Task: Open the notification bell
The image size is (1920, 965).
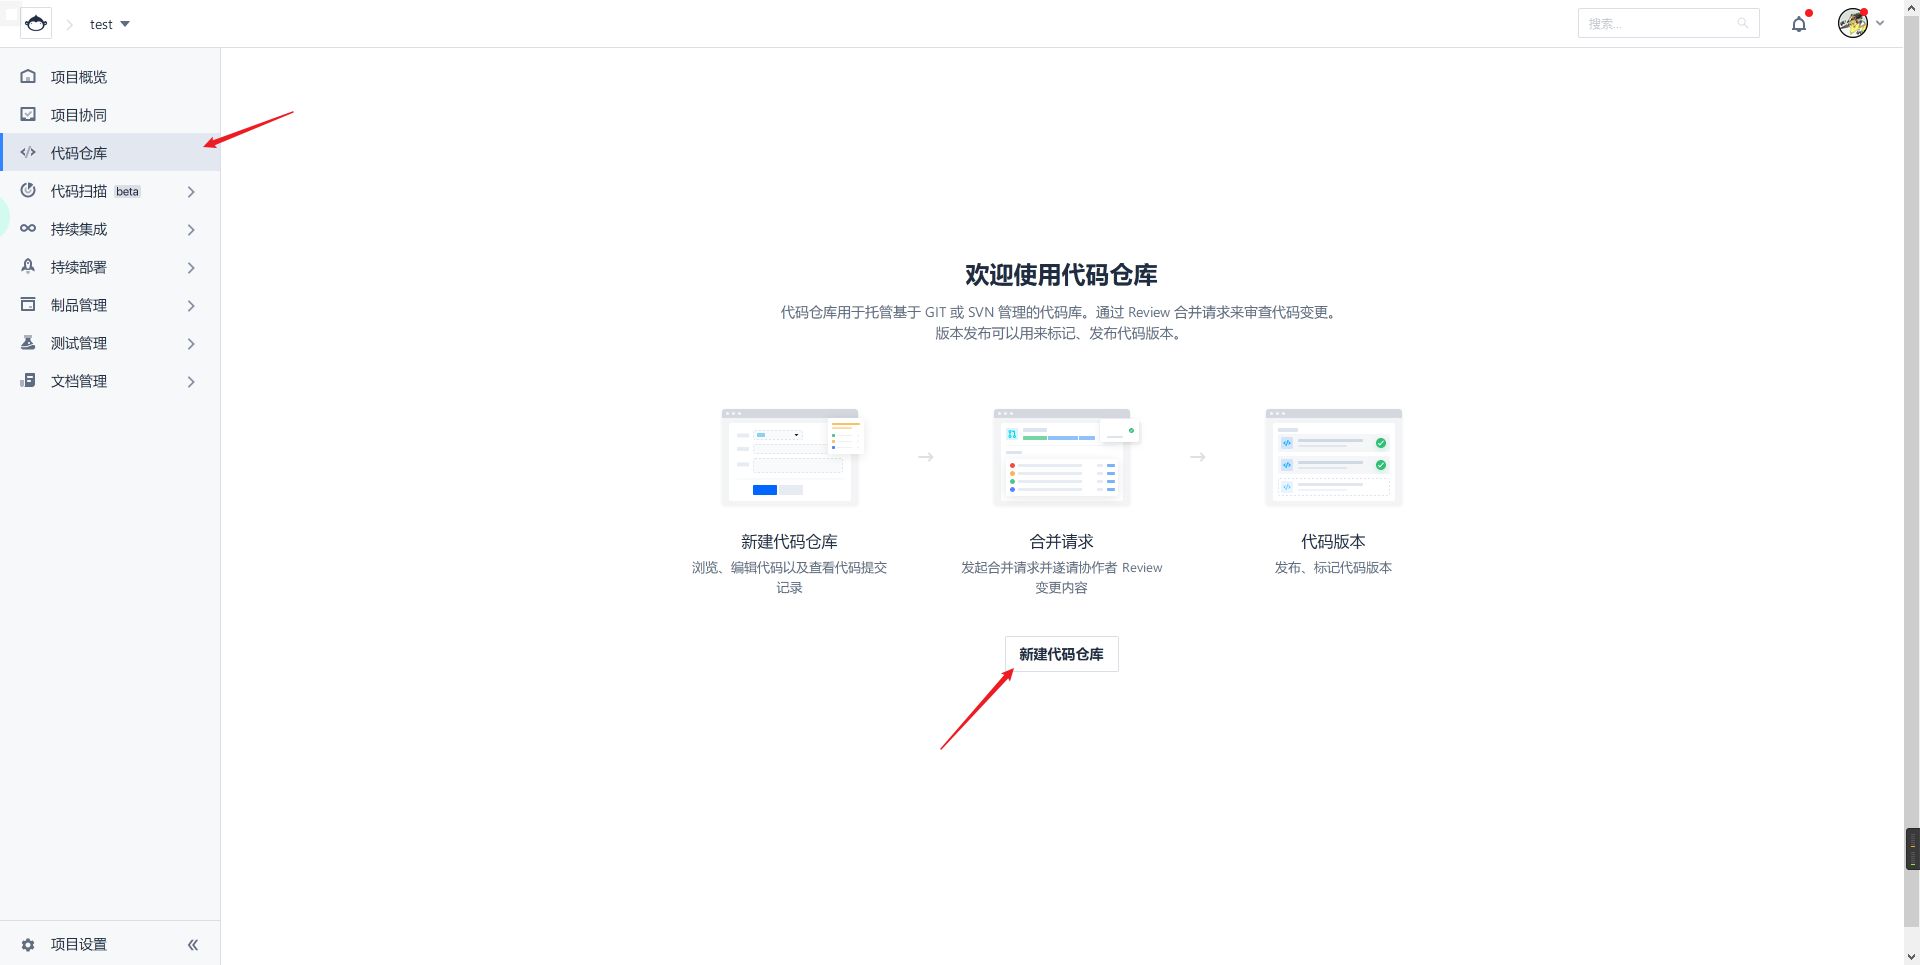Action: 1799,24
